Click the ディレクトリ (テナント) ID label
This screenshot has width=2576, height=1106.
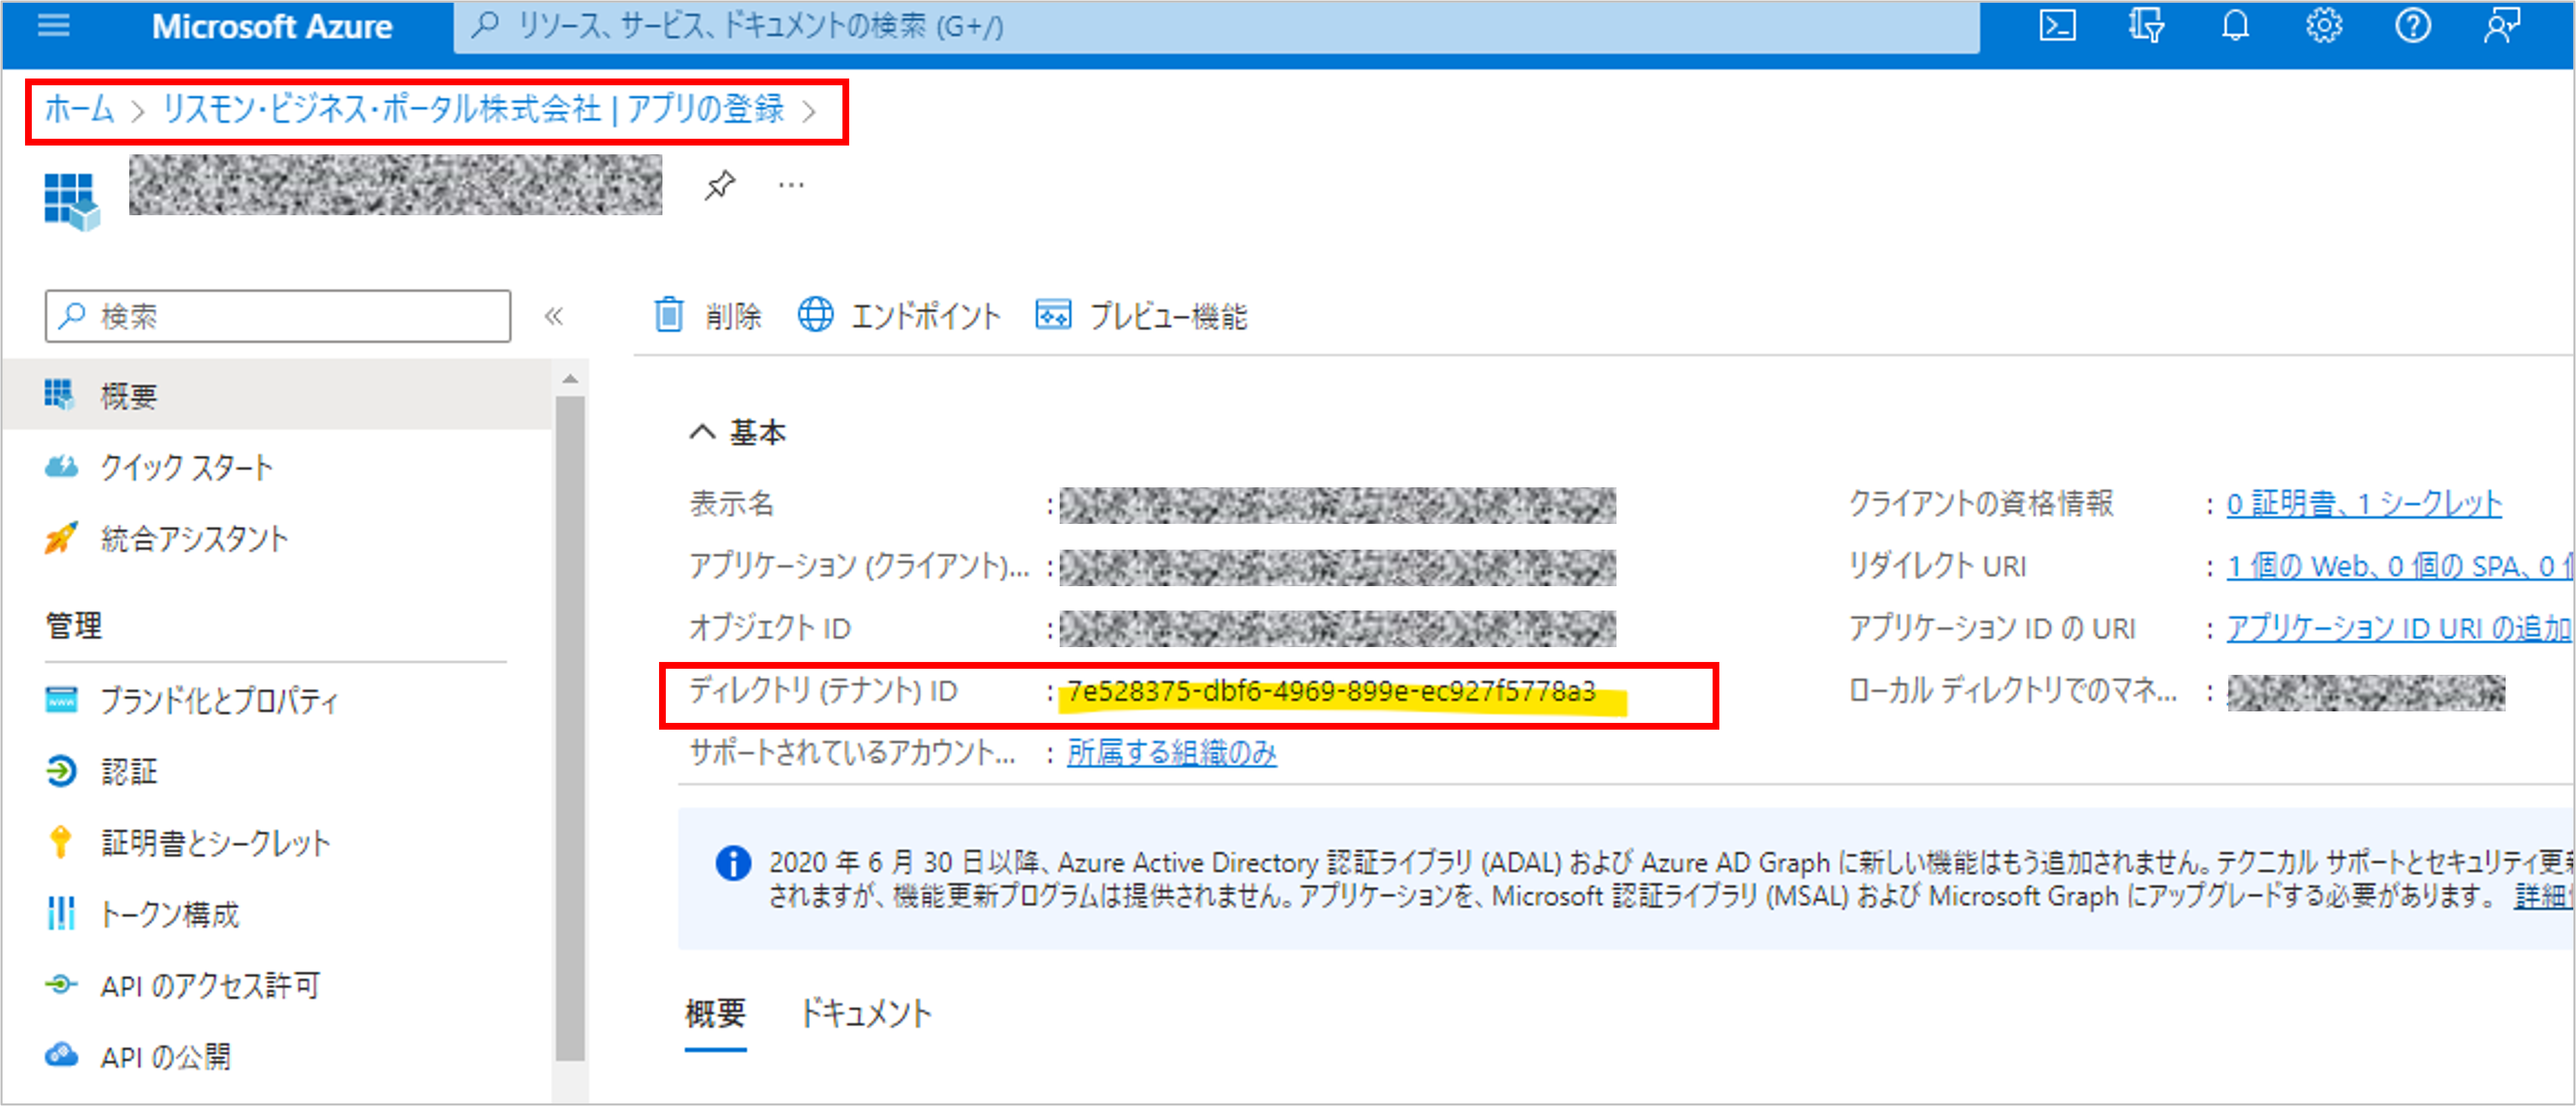(x=823, y=690)
